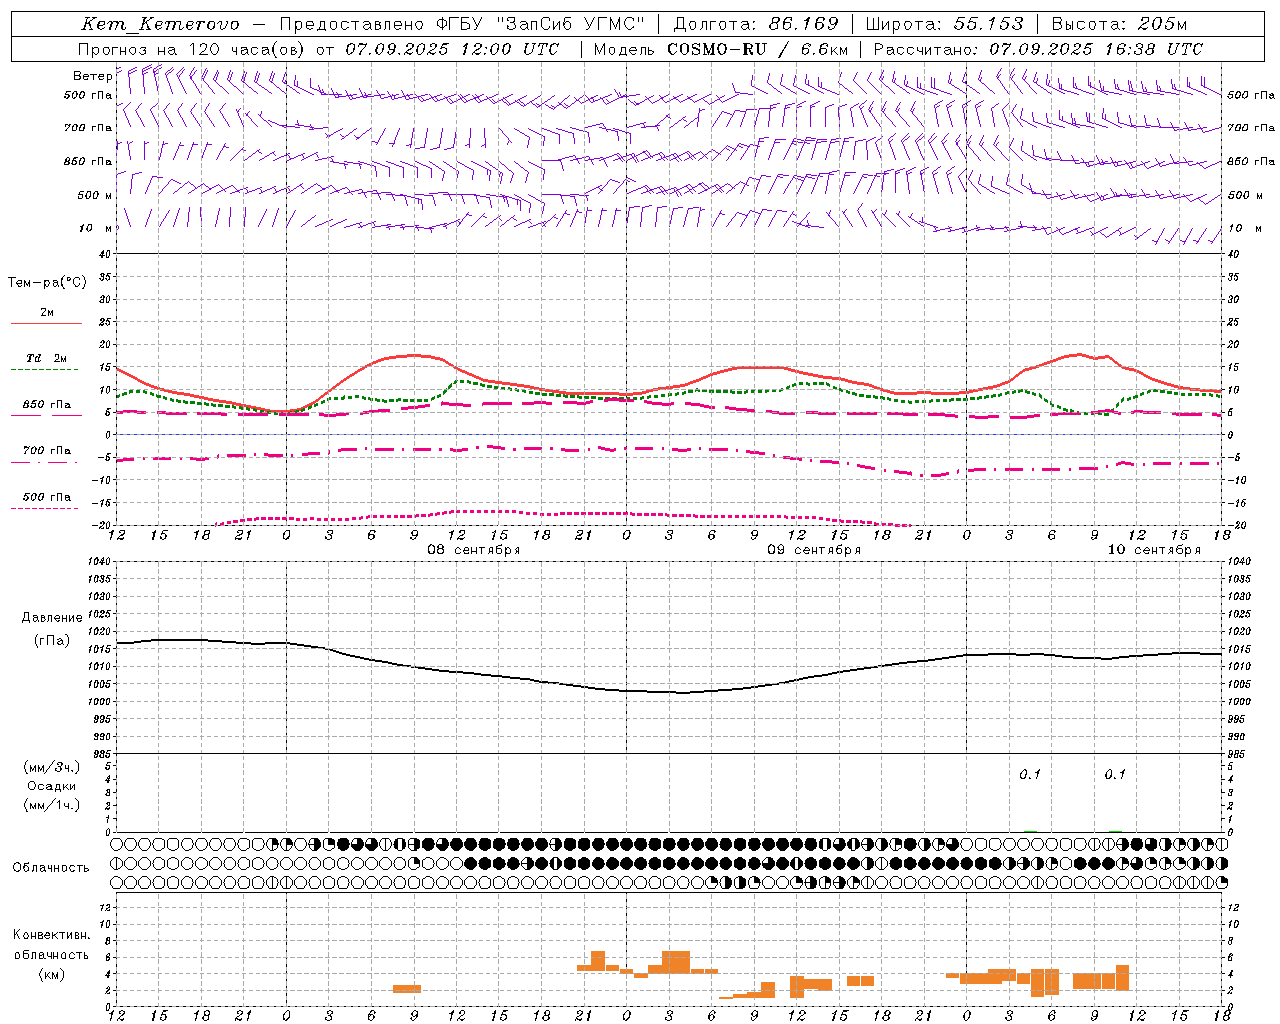Click the (мм/1ч.) unit label
The image size is (1280, 1024).
[51, 805]
